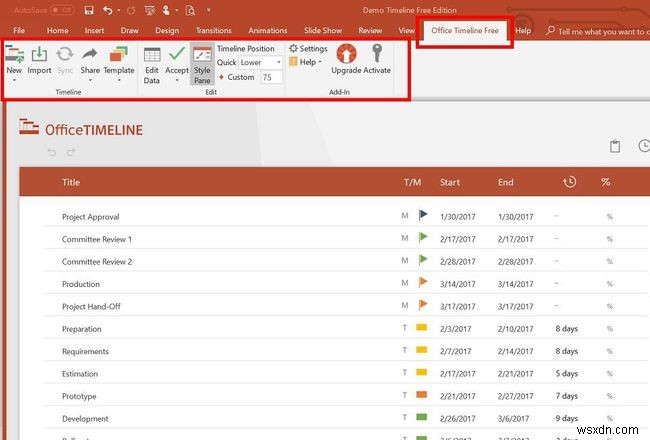Toggle the AutoSave switch
The height and width of the screenshot is (440, 650).
pyautogui.click(x=62, y=10)
